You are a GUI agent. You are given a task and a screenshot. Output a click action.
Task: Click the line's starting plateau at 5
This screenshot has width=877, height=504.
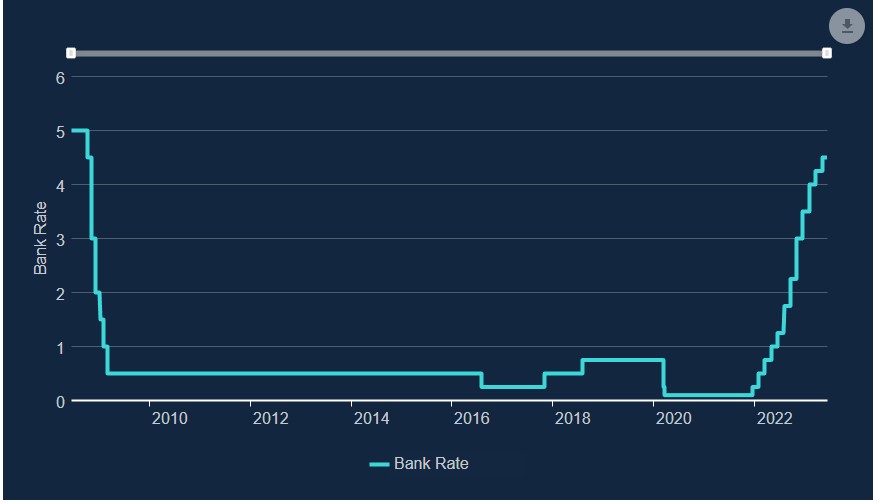tap(79, 131)
